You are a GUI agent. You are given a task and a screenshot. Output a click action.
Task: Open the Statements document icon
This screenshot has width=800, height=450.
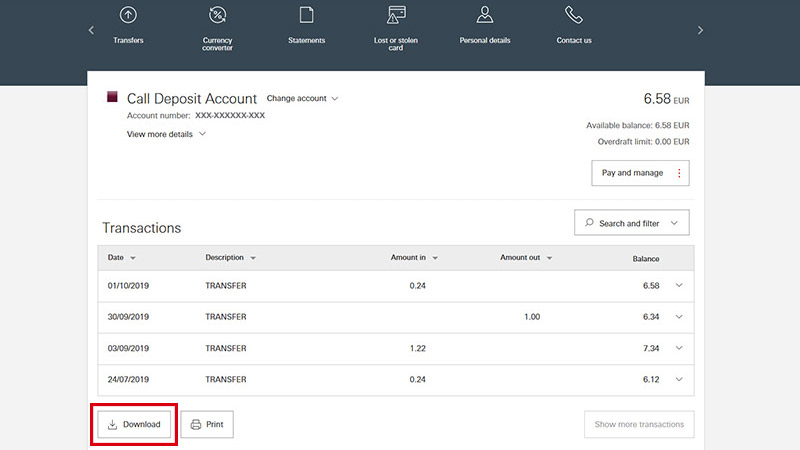(306, 15)
